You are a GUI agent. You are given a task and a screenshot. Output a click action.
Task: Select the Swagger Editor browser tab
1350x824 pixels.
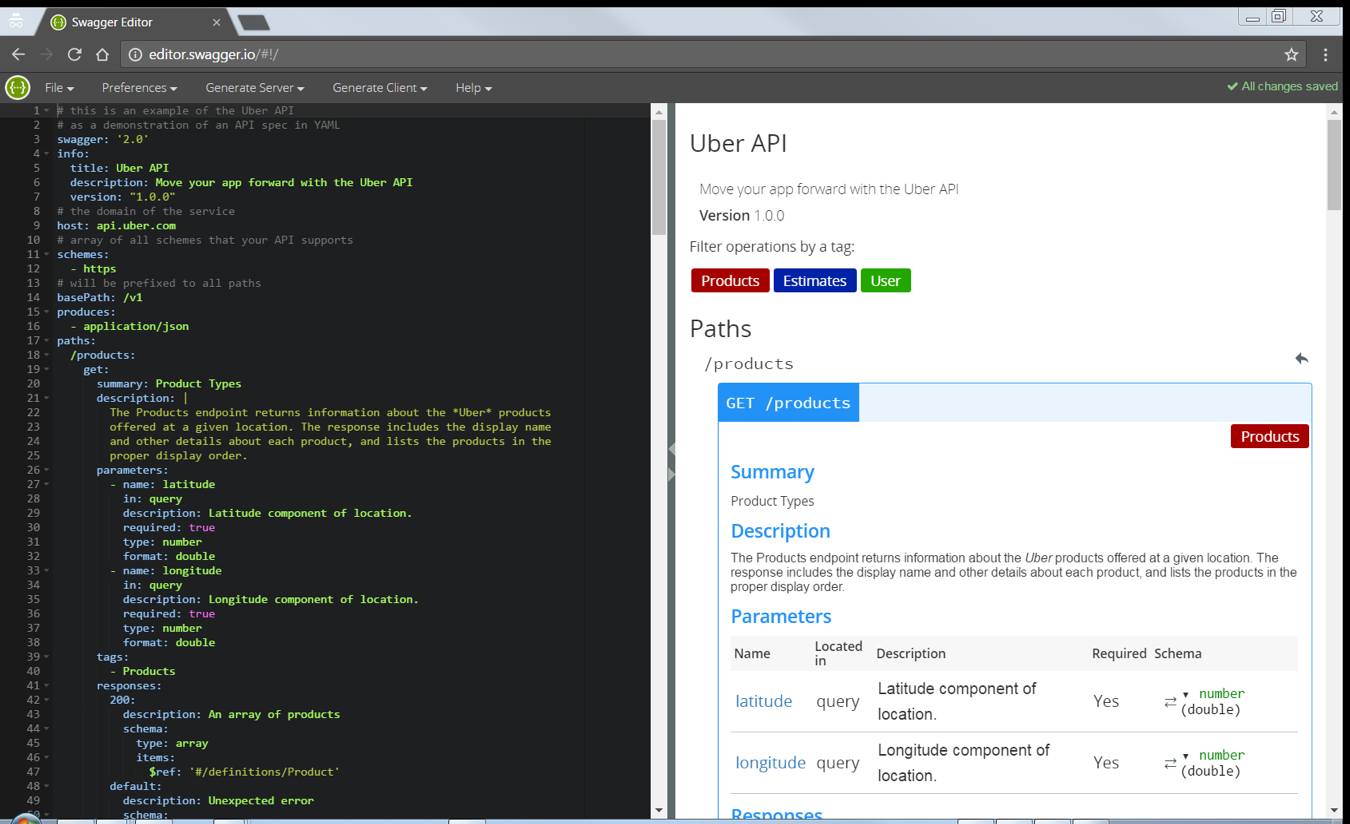pyautogui.click(x=135, y=22)
